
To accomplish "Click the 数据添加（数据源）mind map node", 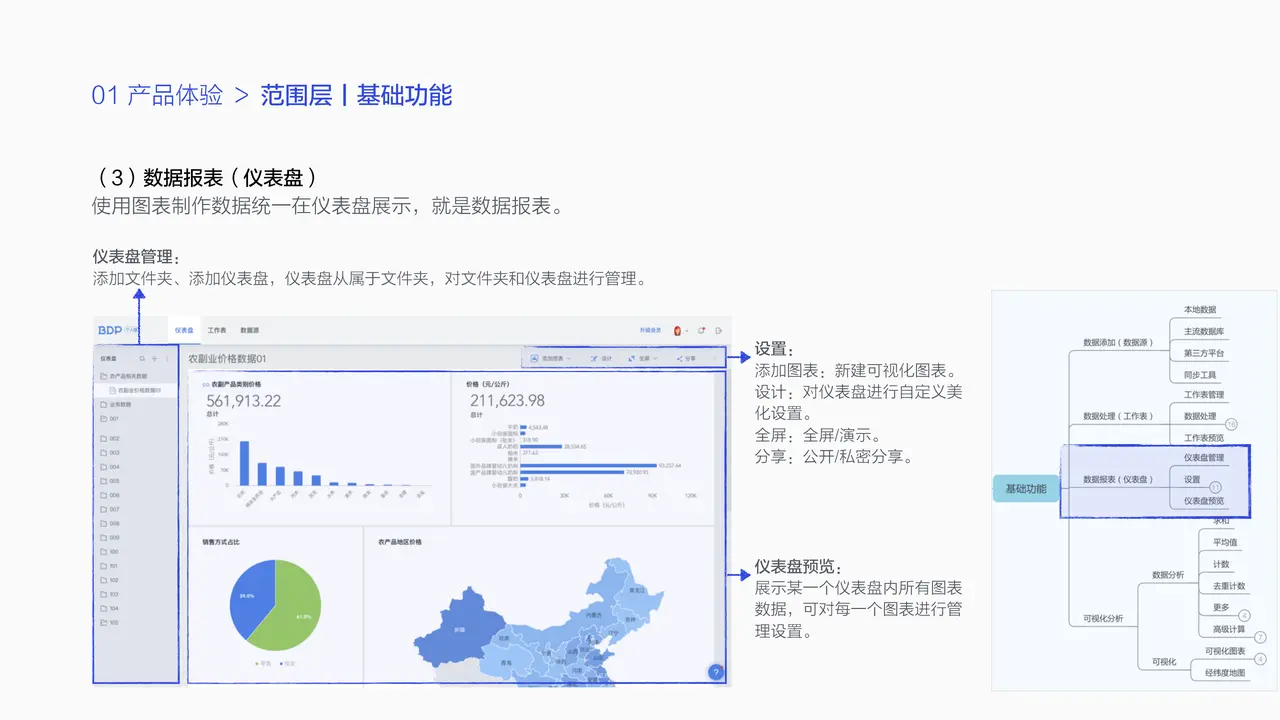I will pos(1118,343).
